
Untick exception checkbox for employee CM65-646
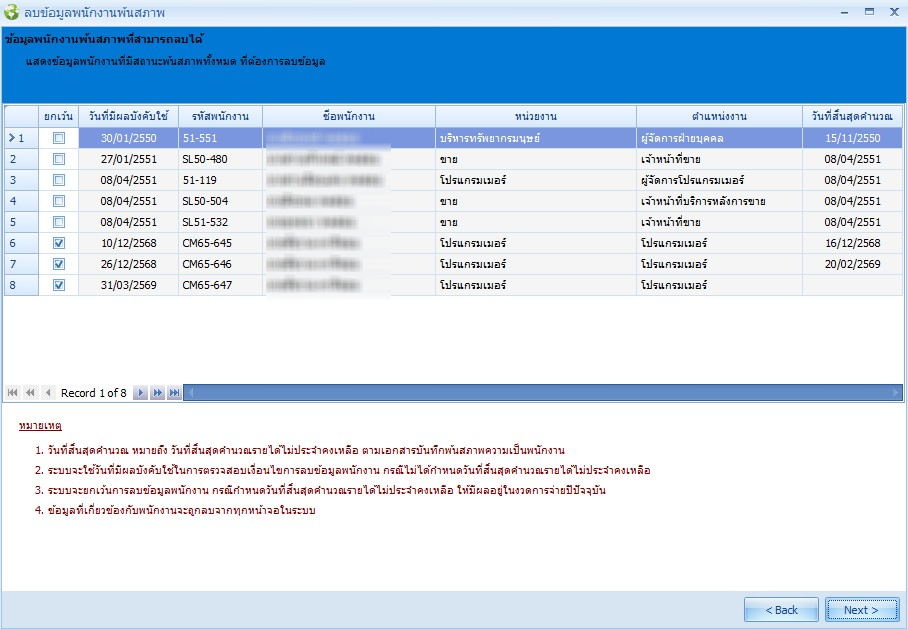[x=58, y=264]
